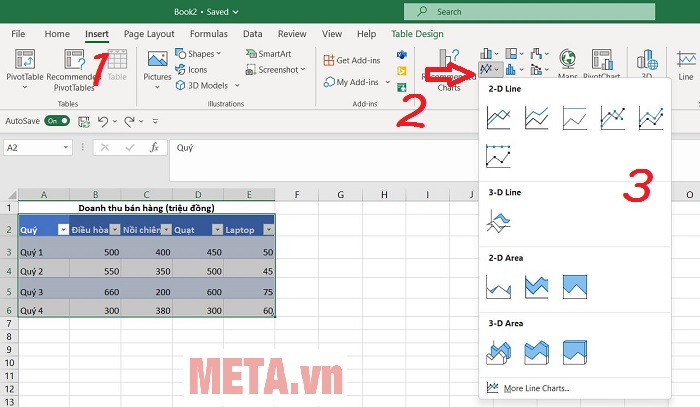Switch to the Data tab
700x407 pixels.
[x=253, y=34]
